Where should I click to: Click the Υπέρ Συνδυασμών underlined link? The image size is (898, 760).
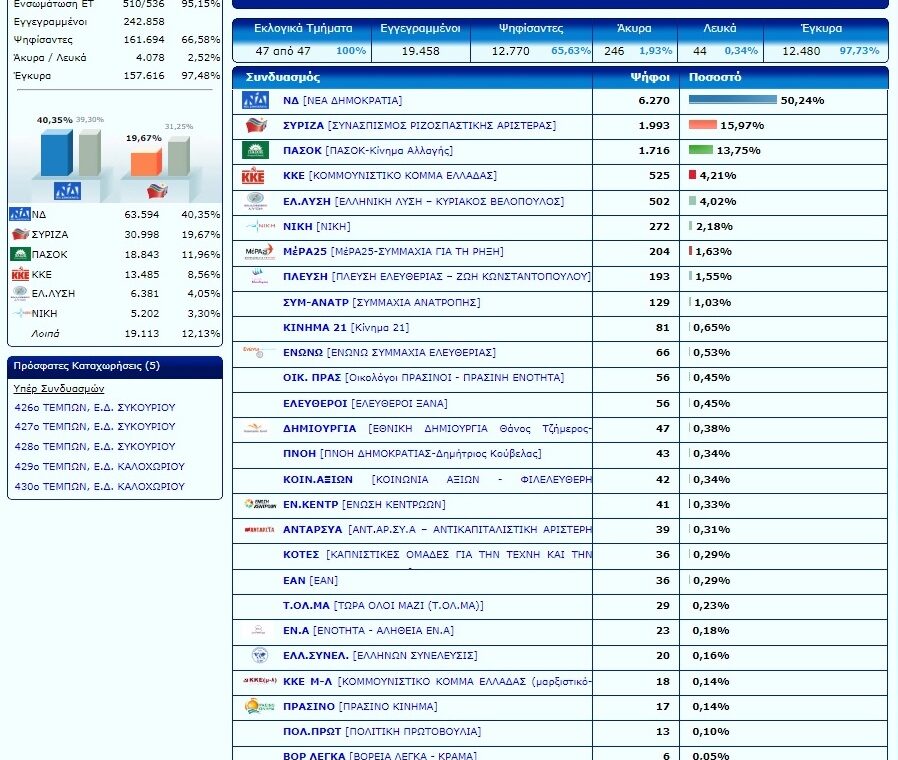59,388
